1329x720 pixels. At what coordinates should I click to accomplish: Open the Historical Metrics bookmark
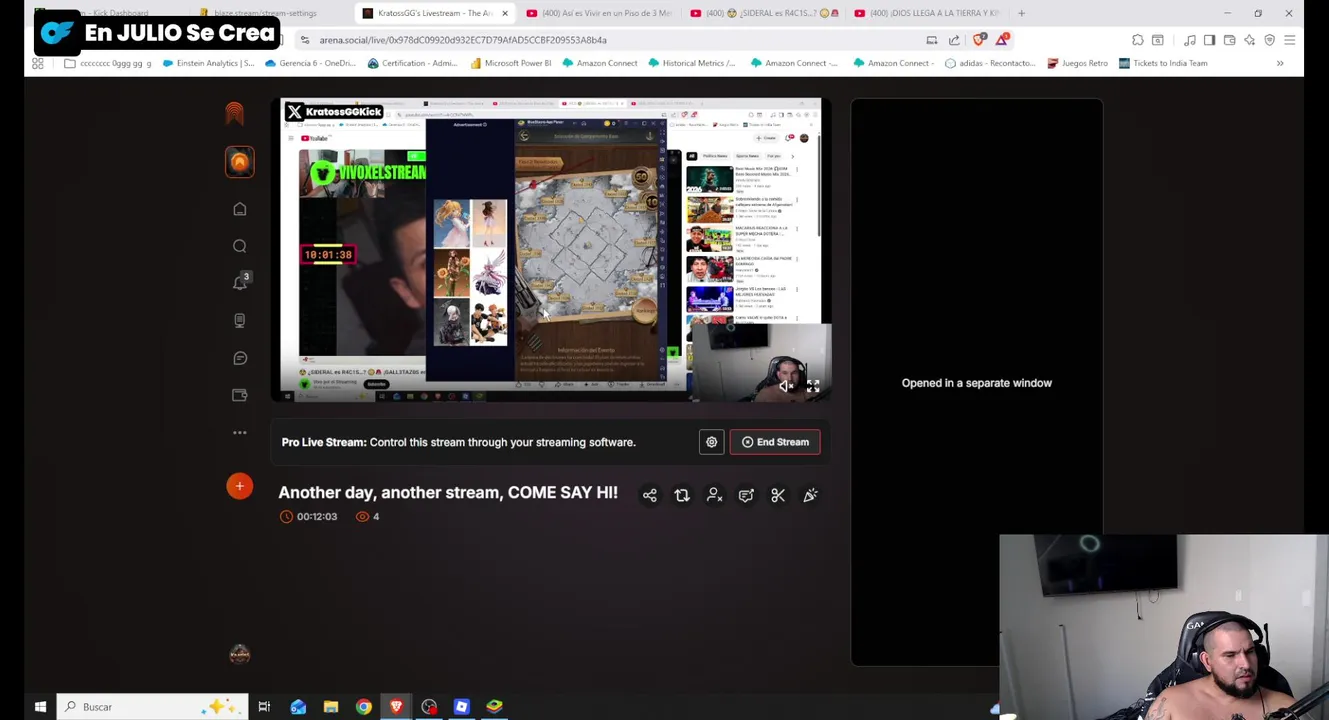691,63
